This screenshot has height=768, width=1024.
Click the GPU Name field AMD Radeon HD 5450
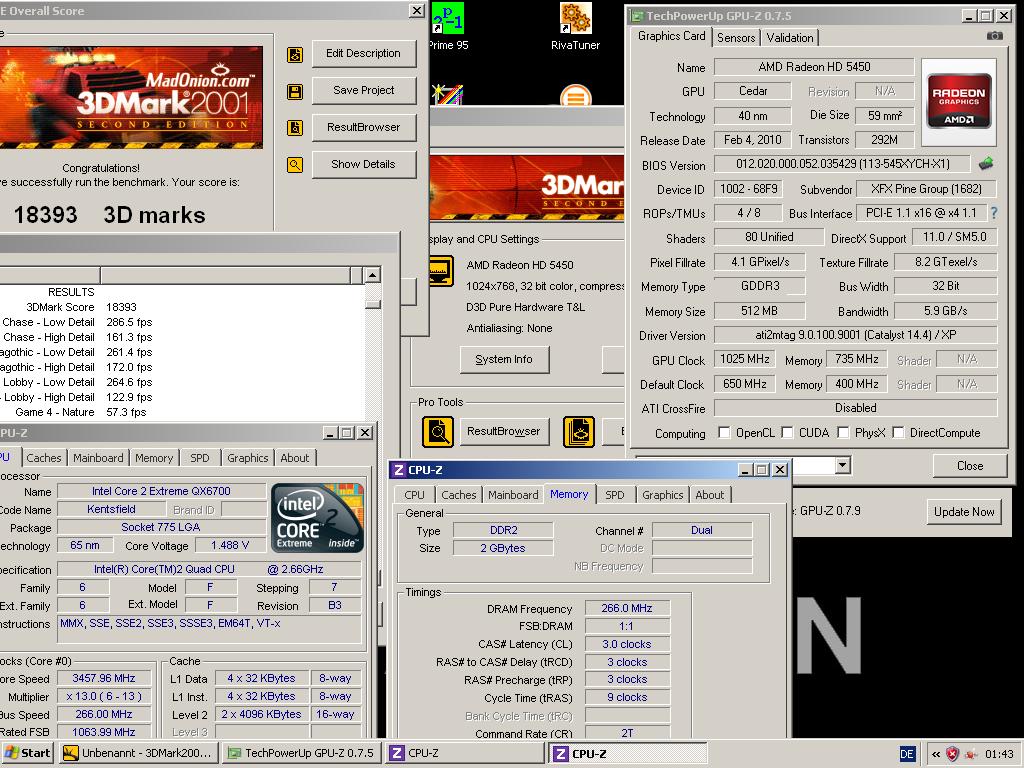point(814,67)
